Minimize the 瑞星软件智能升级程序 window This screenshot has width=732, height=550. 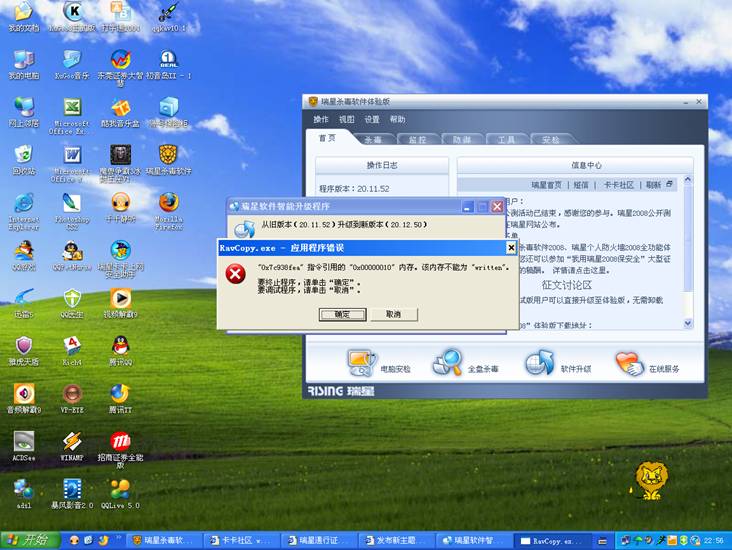467,207
